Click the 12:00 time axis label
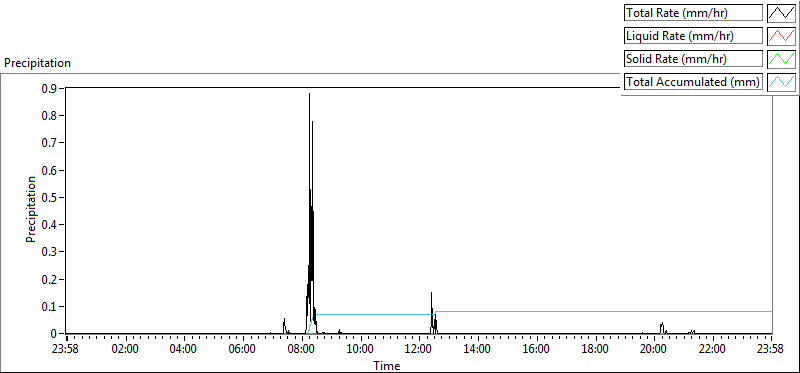 (x=419, y=350)
